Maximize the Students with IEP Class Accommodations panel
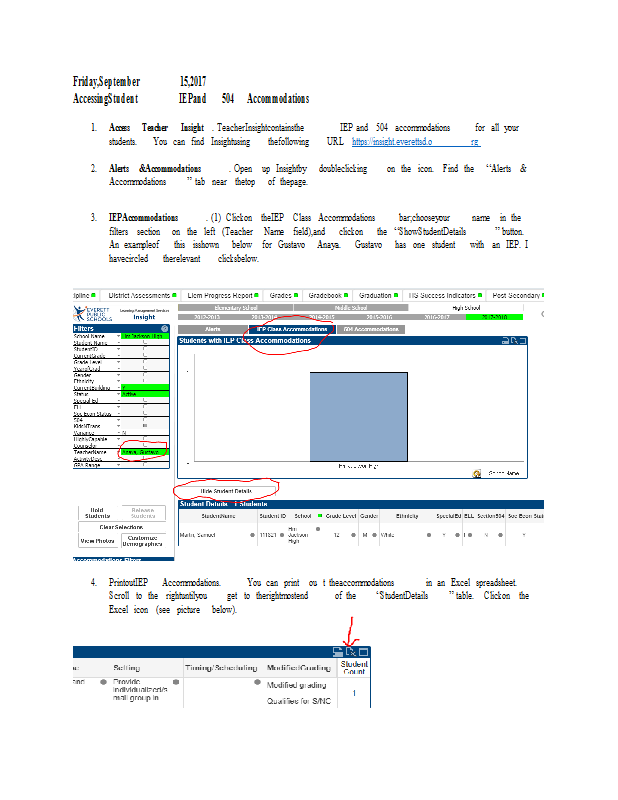The height and width of the screenshot is (800, 618). coord(523,340)
